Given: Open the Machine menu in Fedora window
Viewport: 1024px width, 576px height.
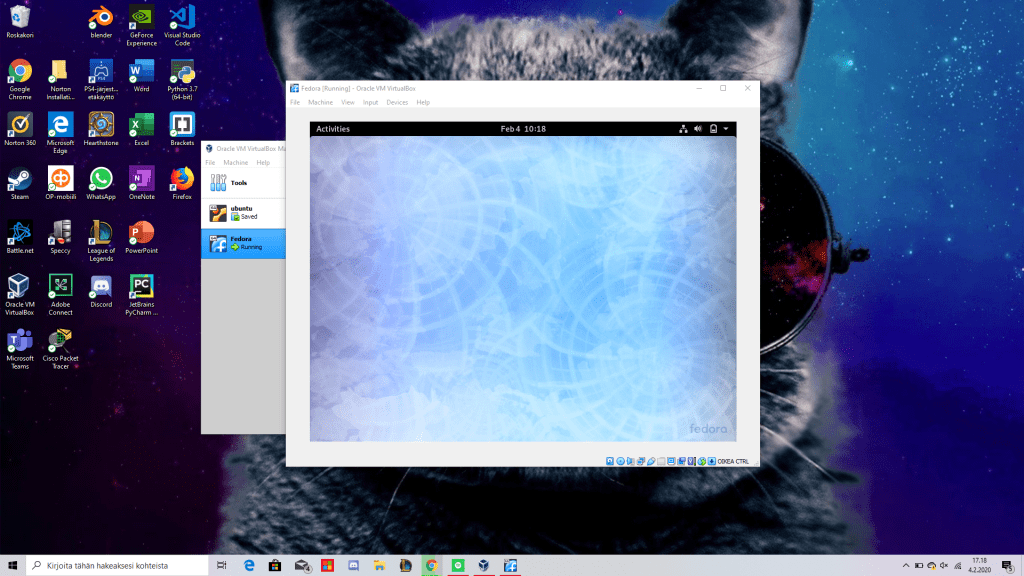Looking at the screenshot, I should [x=320, y=102].
